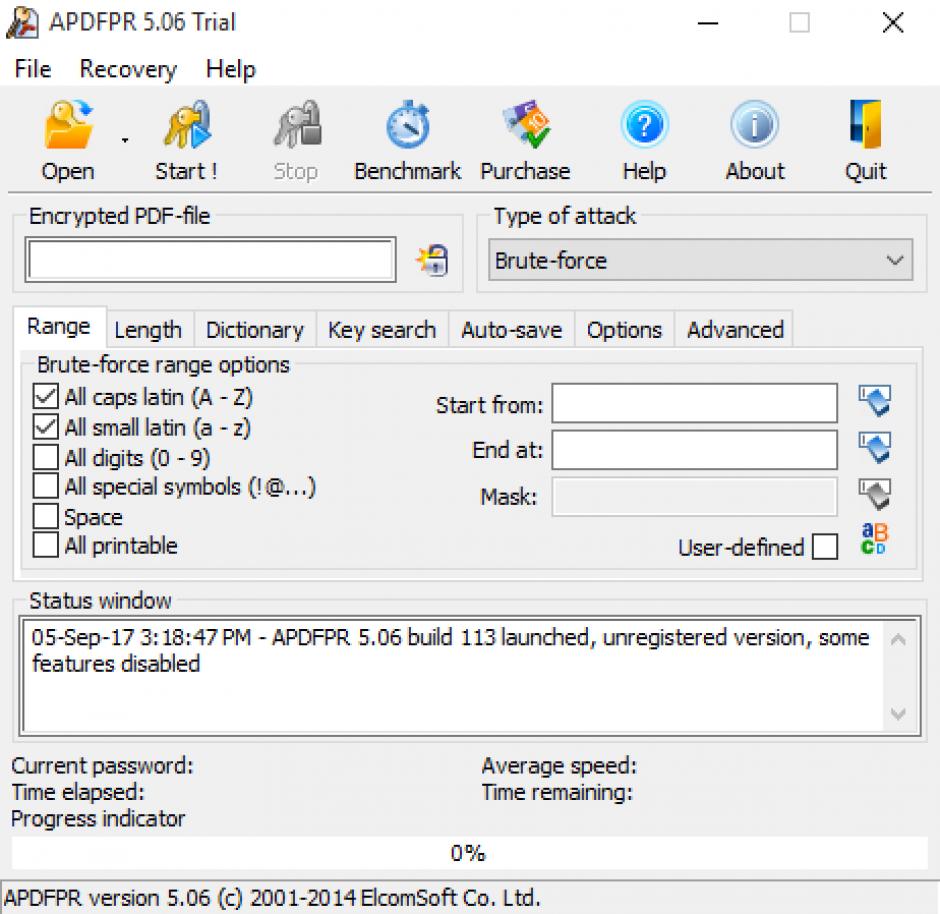
Task: Tick the Space checkbox
Action: [46, 516]
